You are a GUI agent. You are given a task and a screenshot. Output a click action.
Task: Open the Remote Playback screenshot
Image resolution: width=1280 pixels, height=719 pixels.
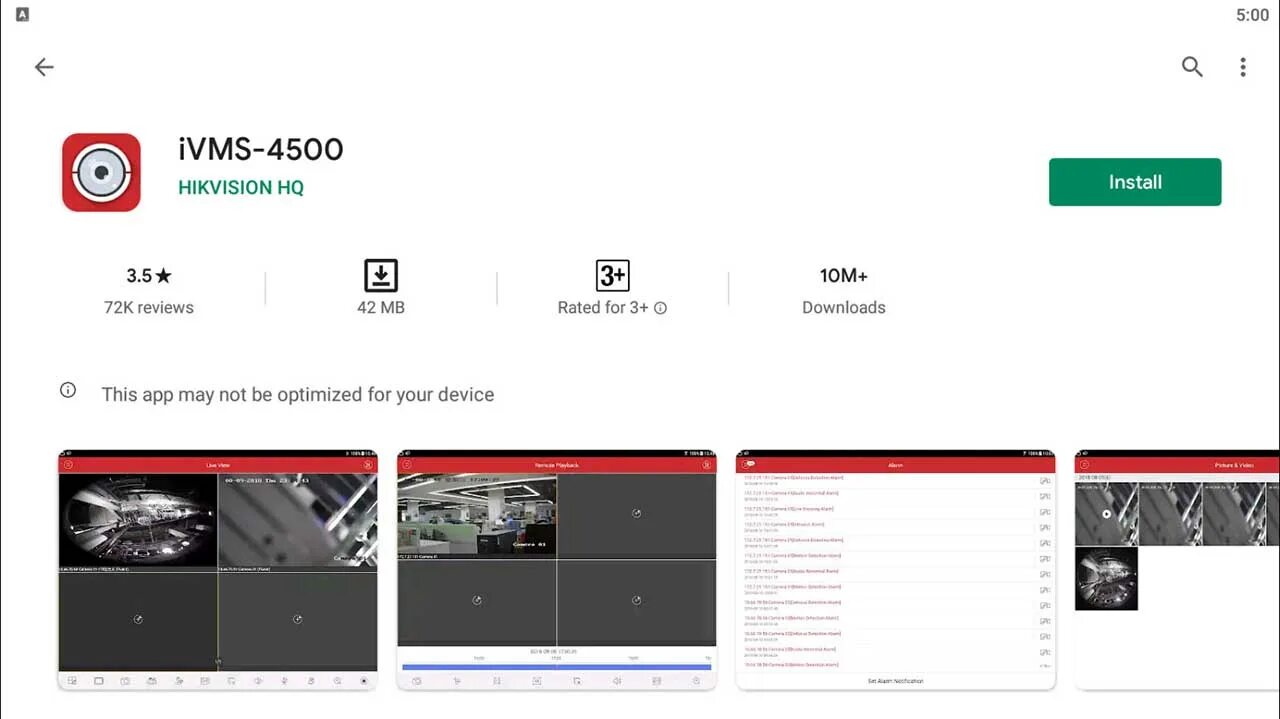click(x=557, y=570)
